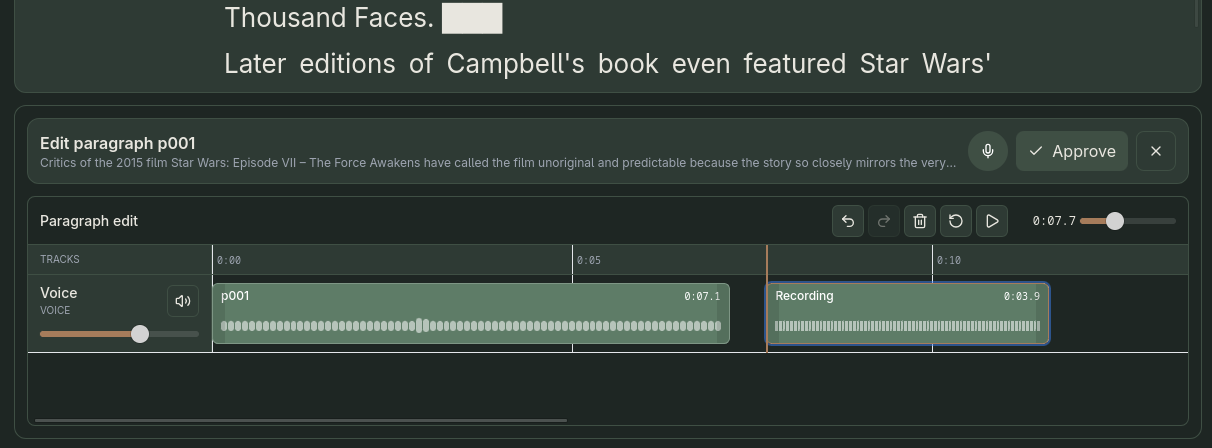Click the 'Critics of the 2015 film' description text
Viewport: 1212px width, 448px height.
tap(498, 162)
